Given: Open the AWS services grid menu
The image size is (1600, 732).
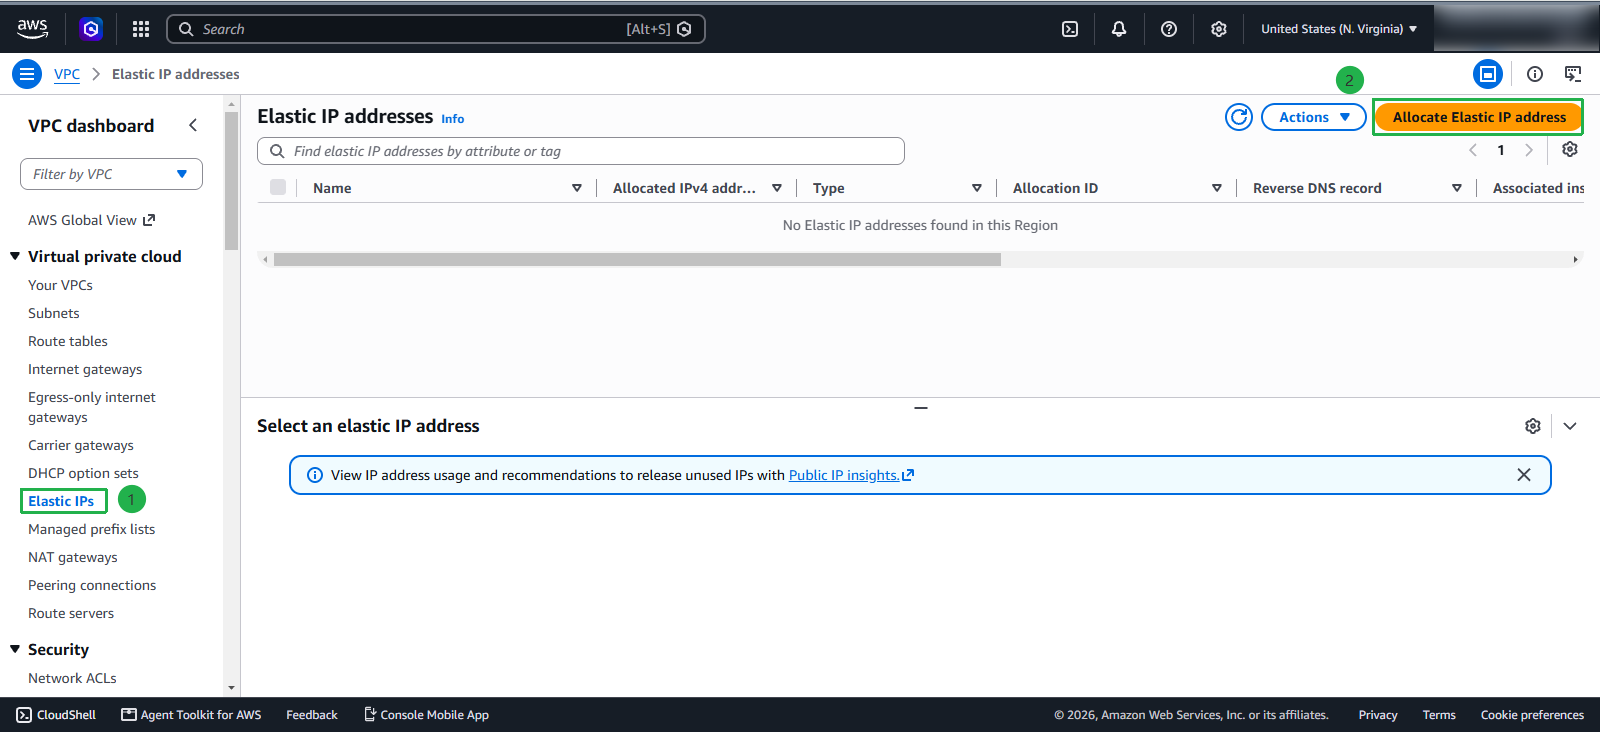Looking at the screenshot, I should (141, 29).
